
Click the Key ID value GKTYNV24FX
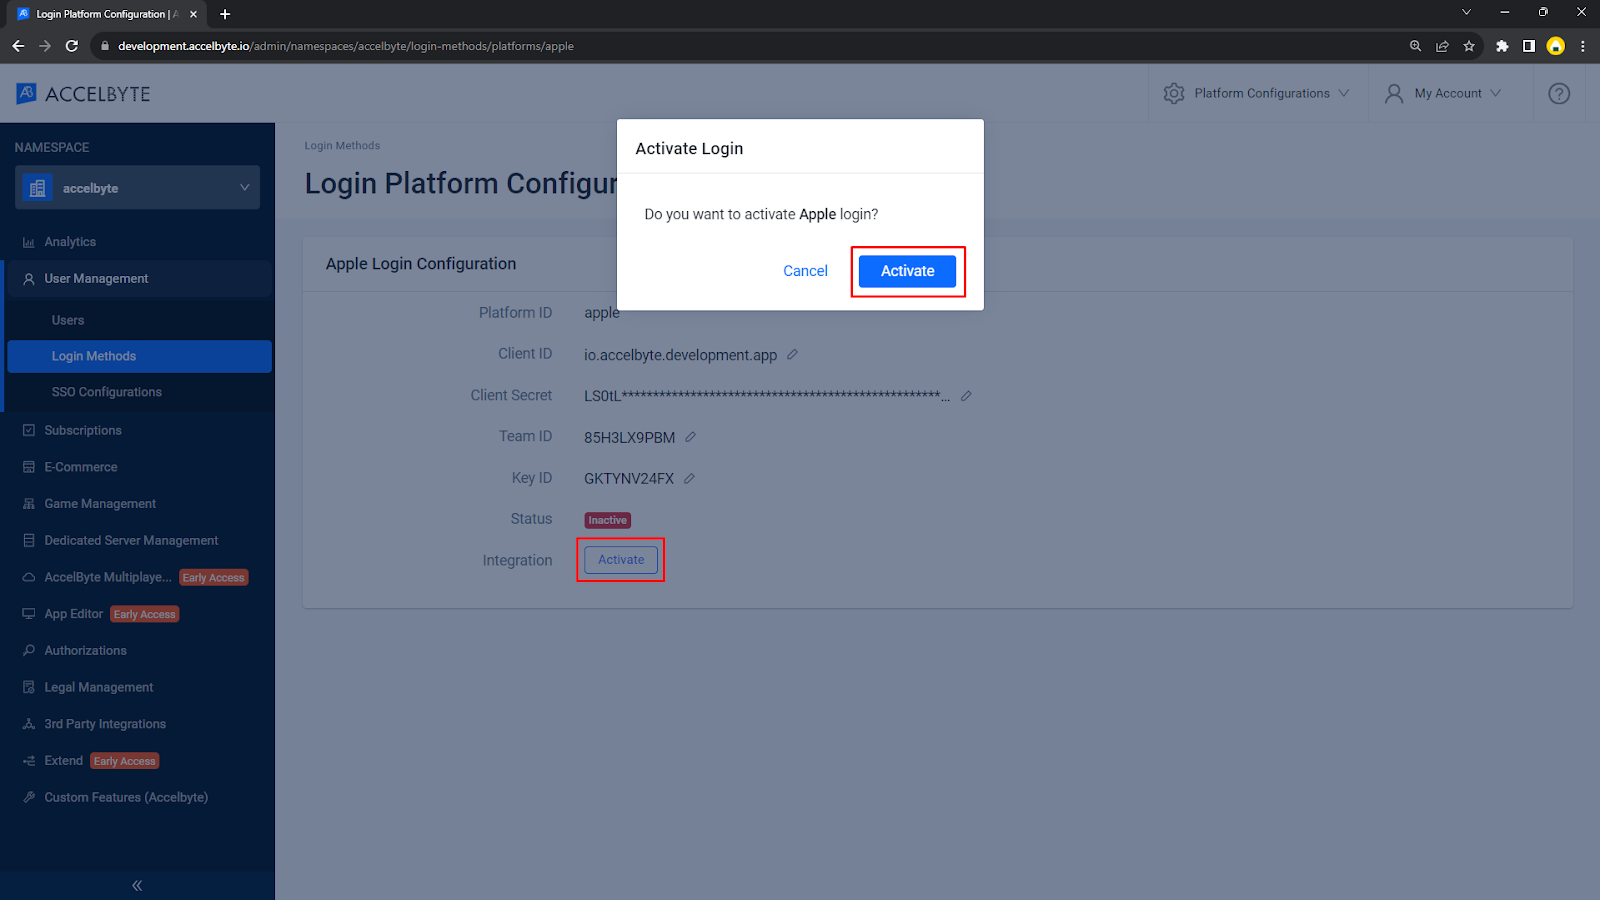pyautogui.click(x=629, y=479)
